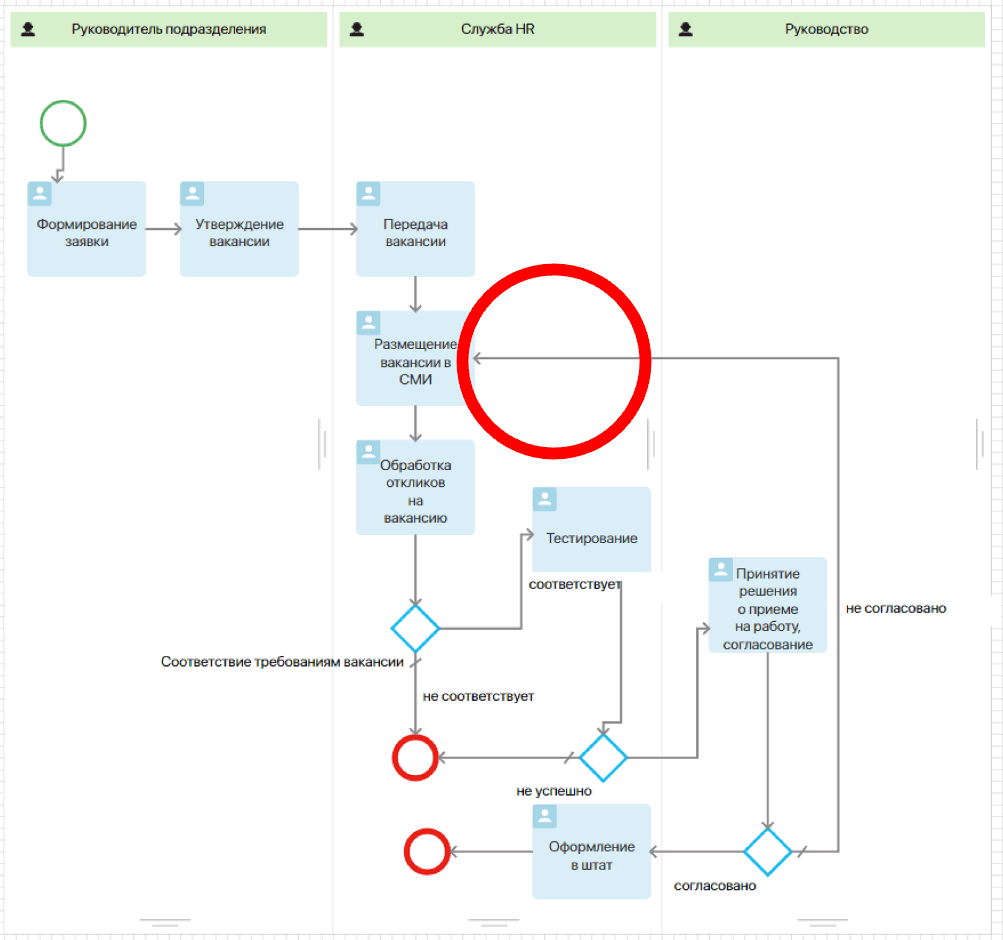This screenshot has width=1003, height=940.
Task: Click user icon on 'Тестирование' task
Action: coord(545,500)
